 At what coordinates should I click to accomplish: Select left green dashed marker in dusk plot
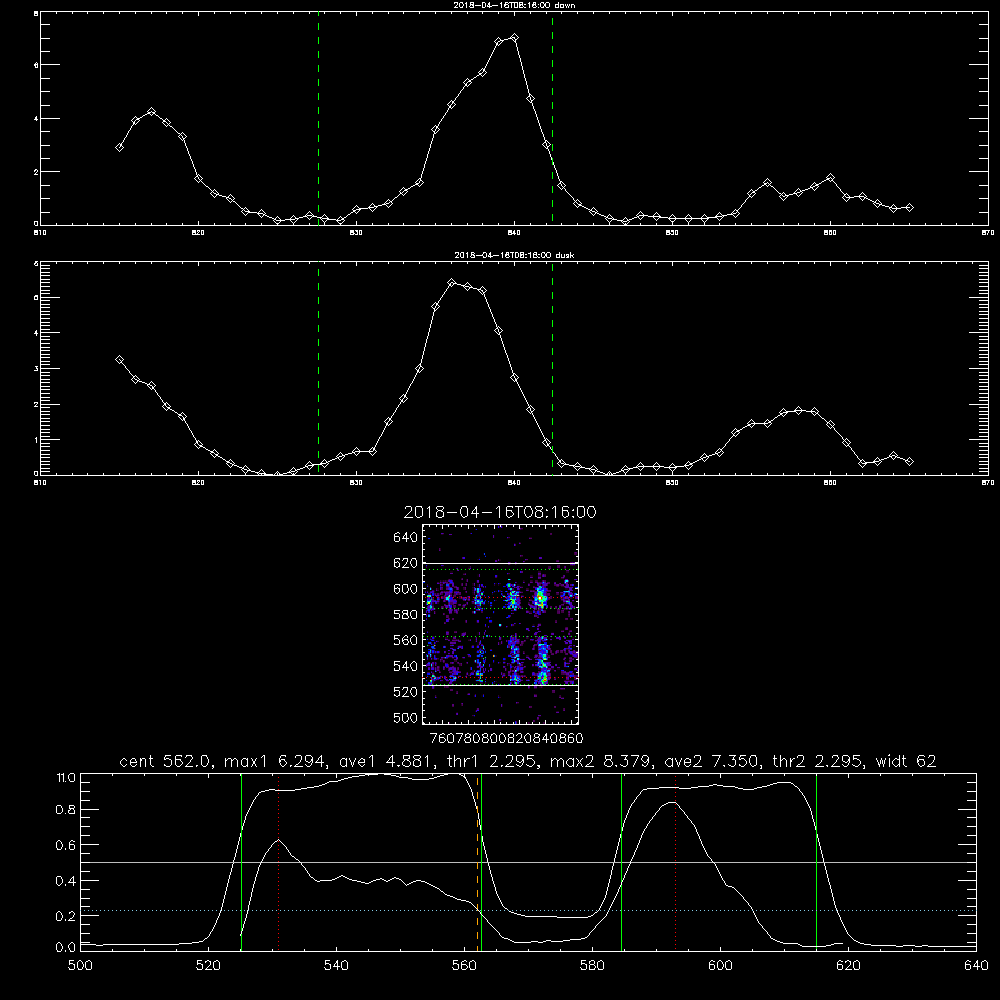click(x=318, y=369)
